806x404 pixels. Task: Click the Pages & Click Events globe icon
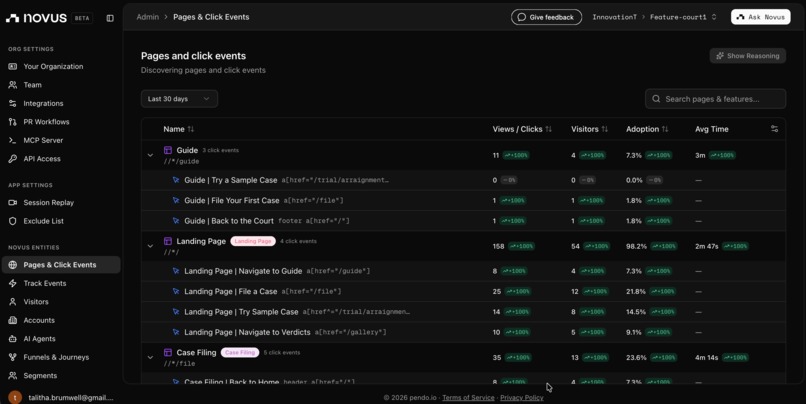[13, 265]
